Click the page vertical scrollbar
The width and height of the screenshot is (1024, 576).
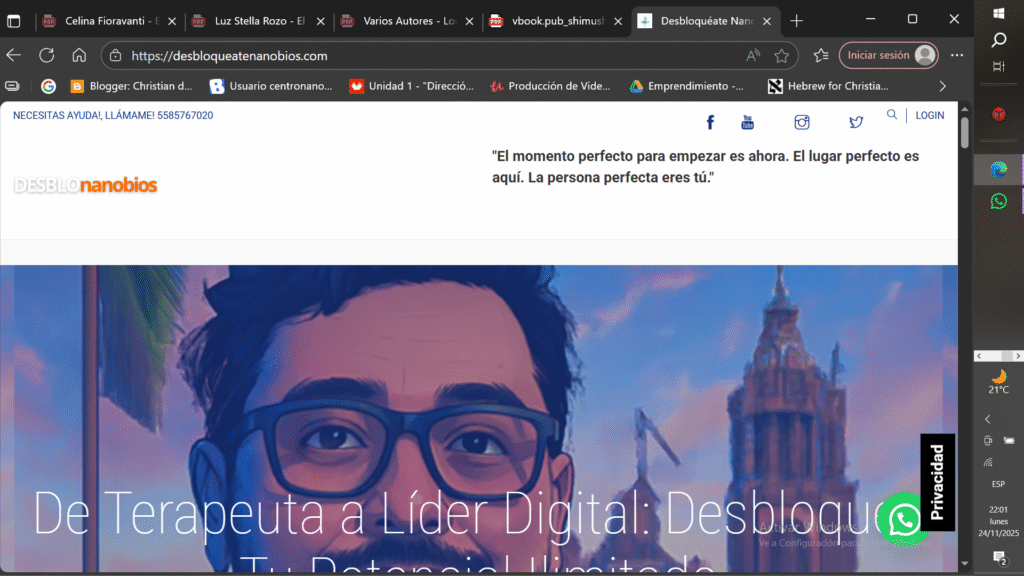pyautogui.click(x=964, y=300)
